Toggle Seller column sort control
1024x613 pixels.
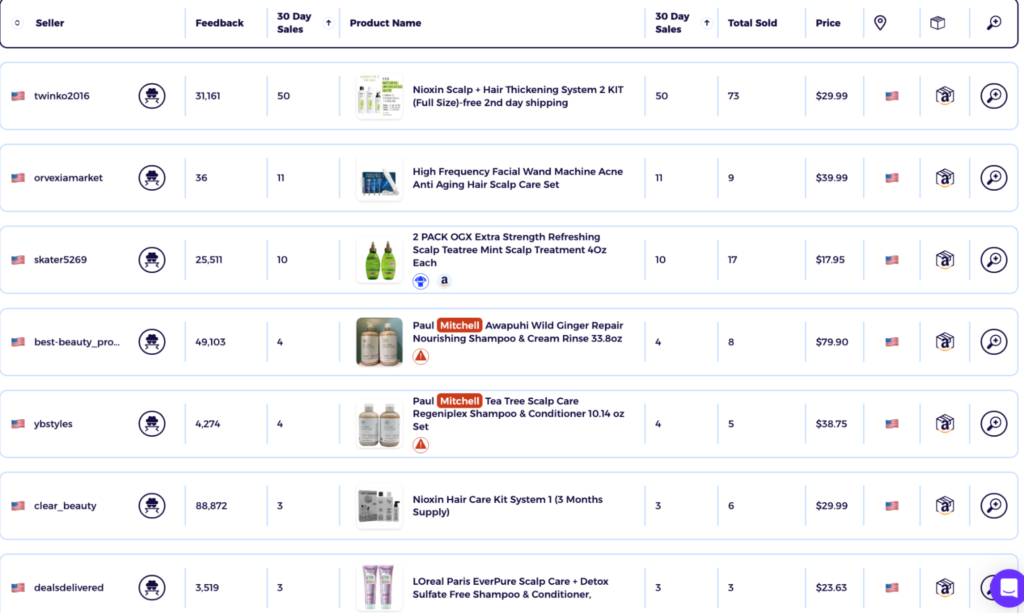click(x=18, y=23)
